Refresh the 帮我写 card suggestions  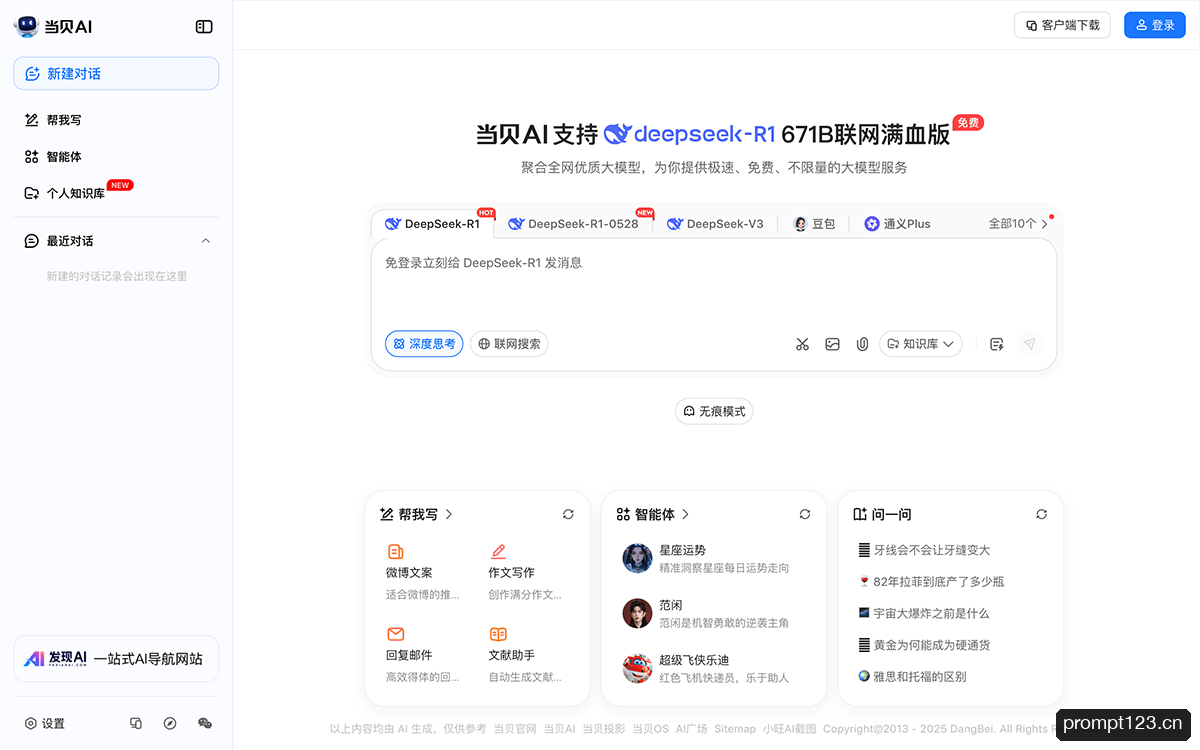[568, 514]
